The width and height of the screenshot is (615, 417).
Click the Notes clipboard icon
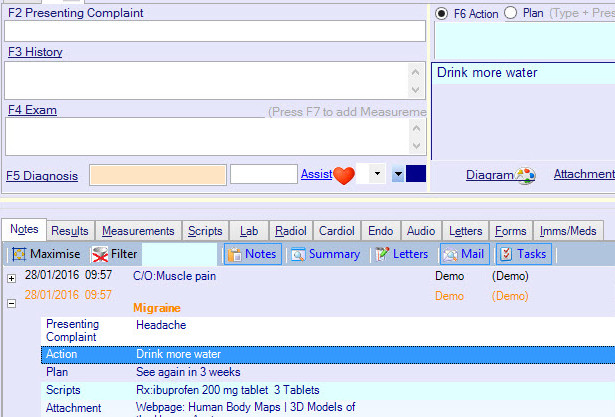click(x=235, y=255)
